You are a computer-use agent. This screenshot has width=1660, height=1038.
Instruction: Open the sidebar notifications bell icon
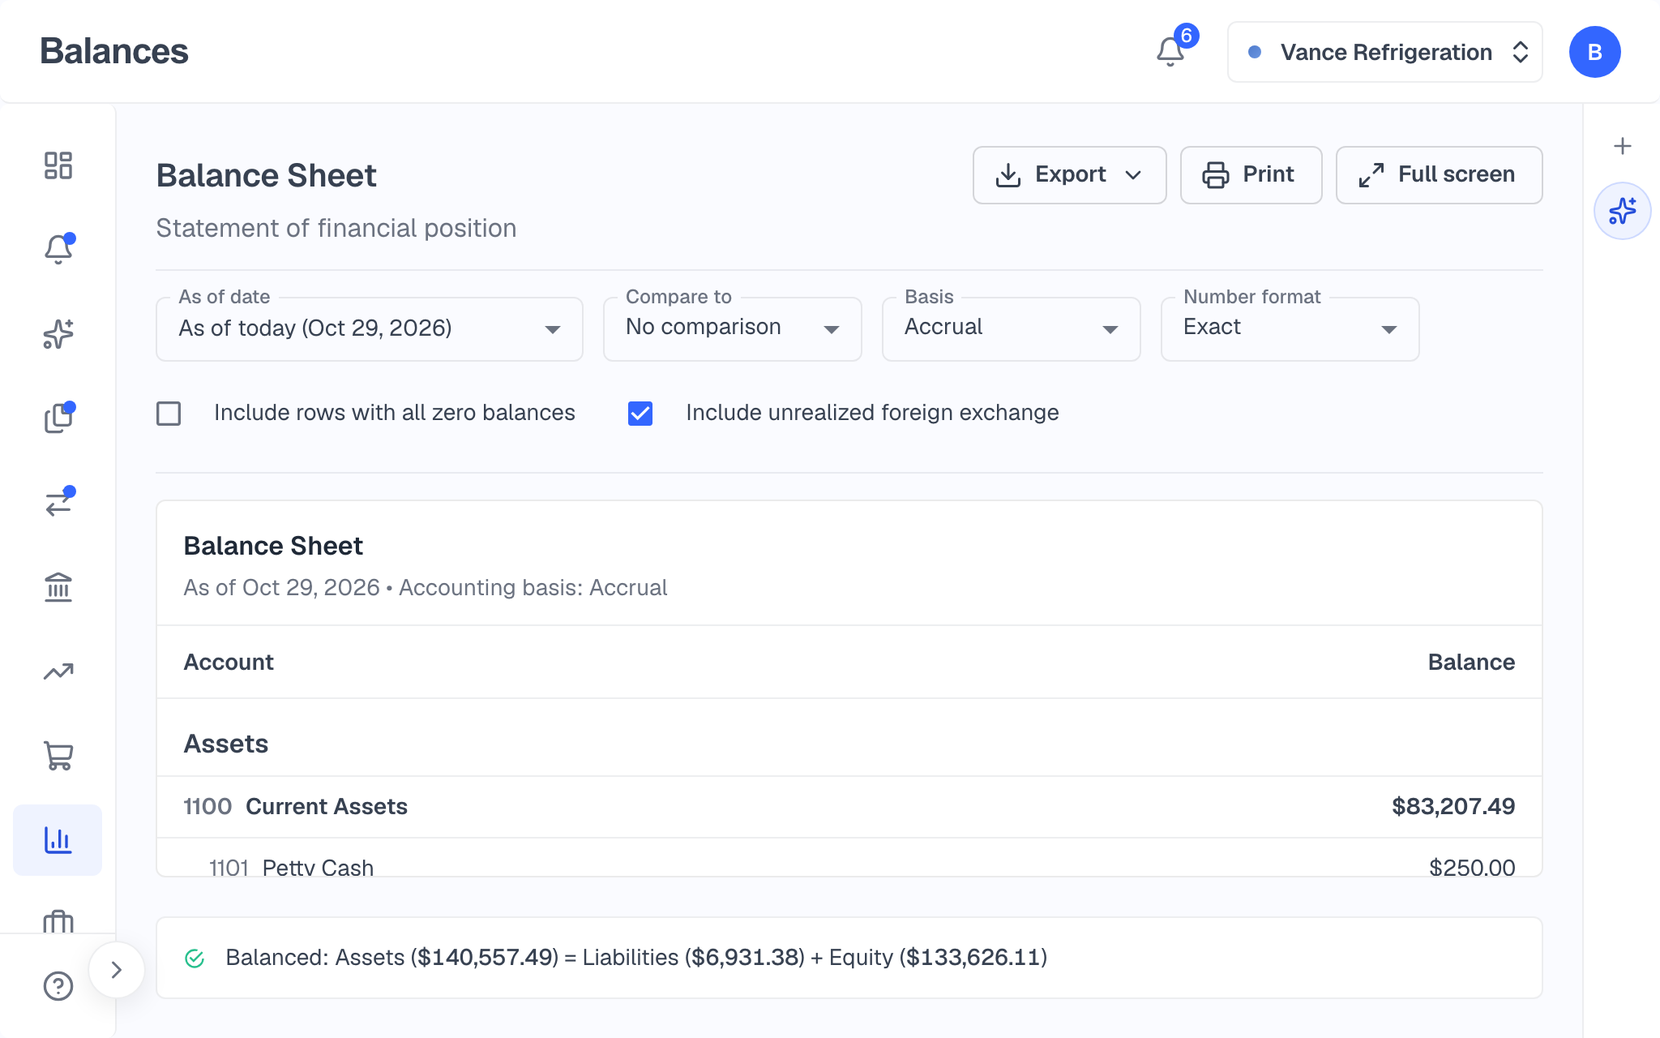pos(58,249)
